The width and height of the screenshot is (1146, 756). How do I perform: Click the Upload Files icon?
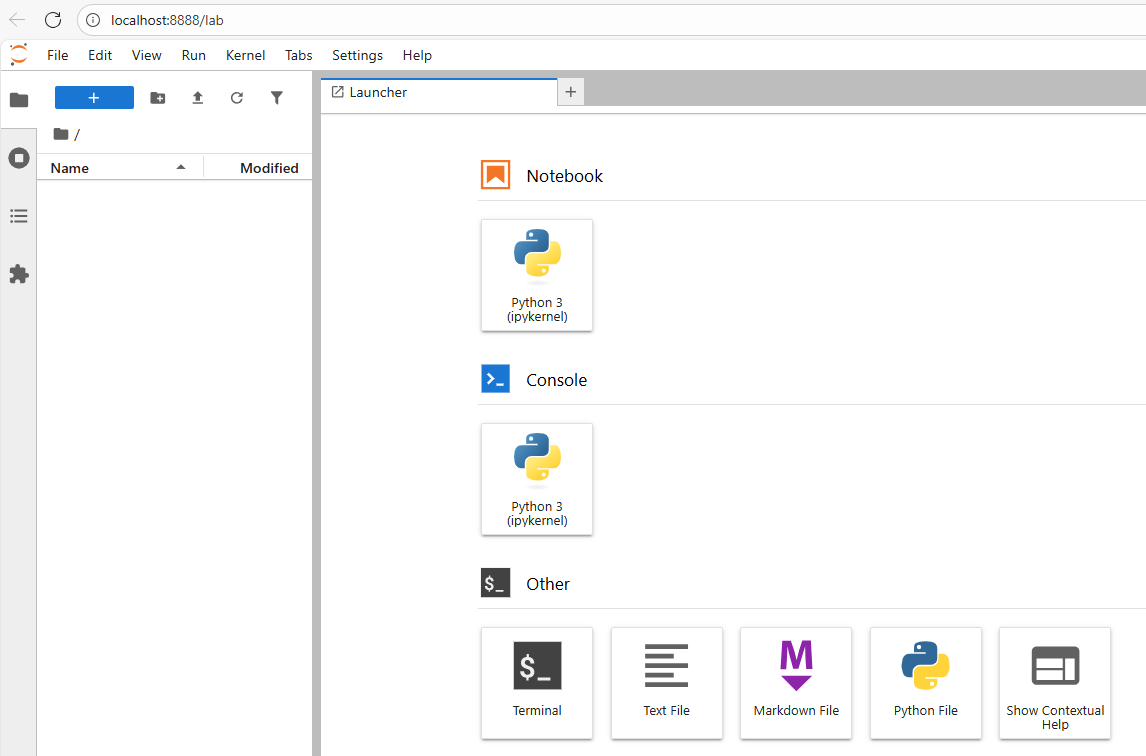click(197, 97)
